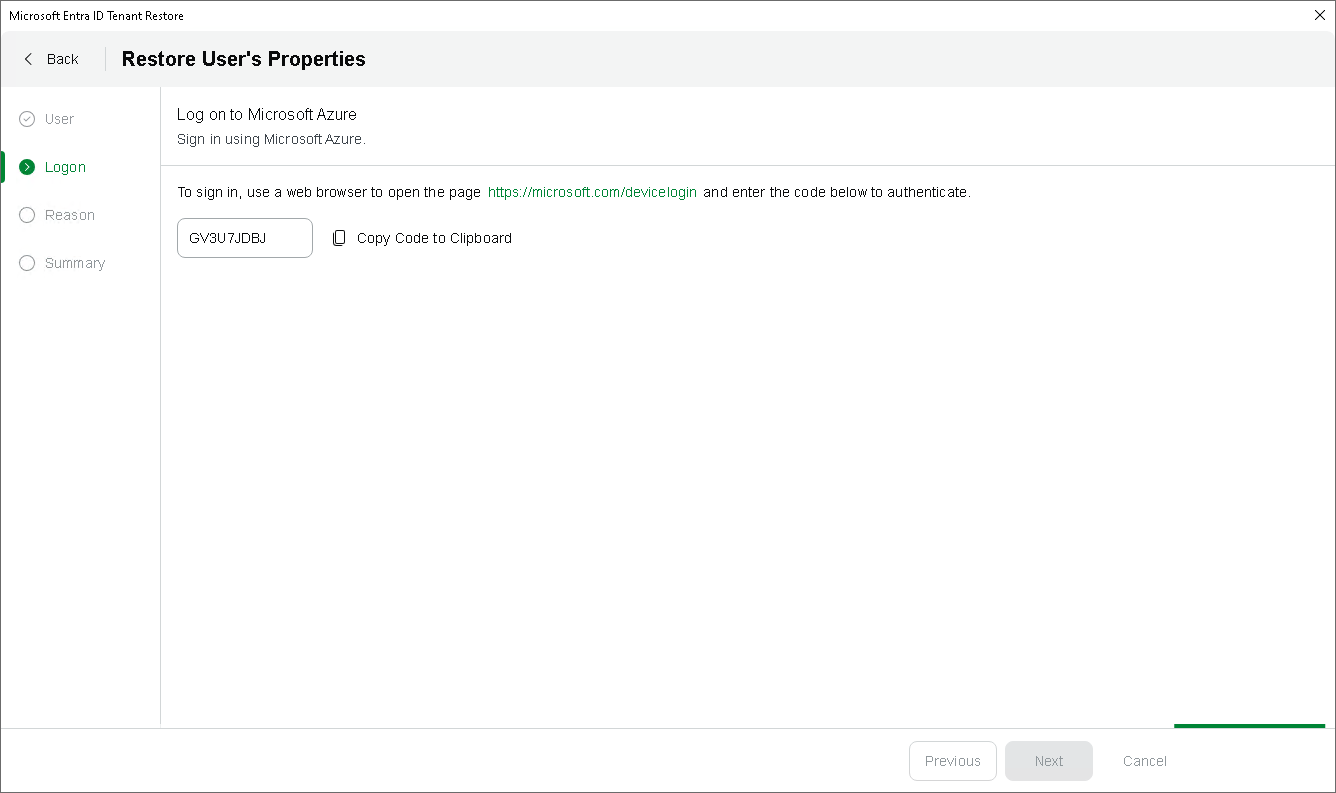Open the microsoft.com/devicelogin link

(592, 192)
